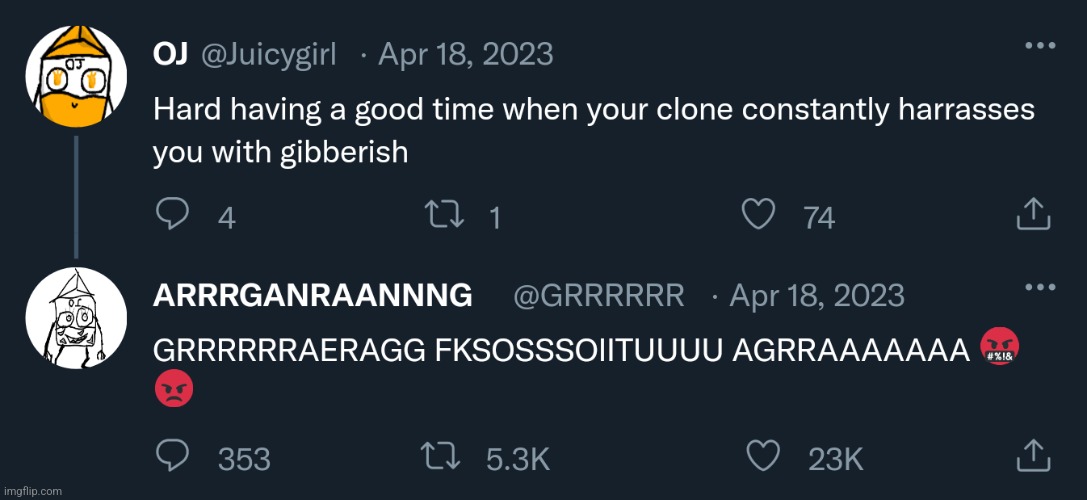Open OJ's display name link
The width and height of the screenshot is (1087, 500).
pos(170,53)
